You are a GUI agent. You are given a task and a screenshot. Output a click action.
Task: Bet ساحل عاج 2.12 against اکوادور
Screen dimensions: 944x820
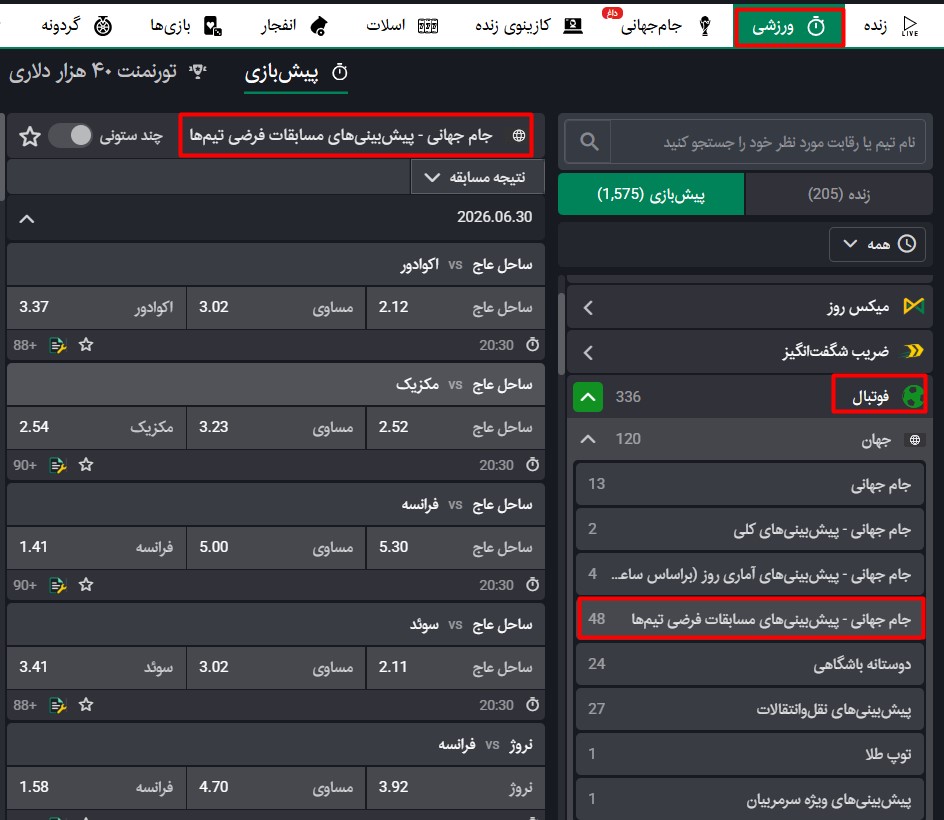pyautogui.click(x=455, y=308)
